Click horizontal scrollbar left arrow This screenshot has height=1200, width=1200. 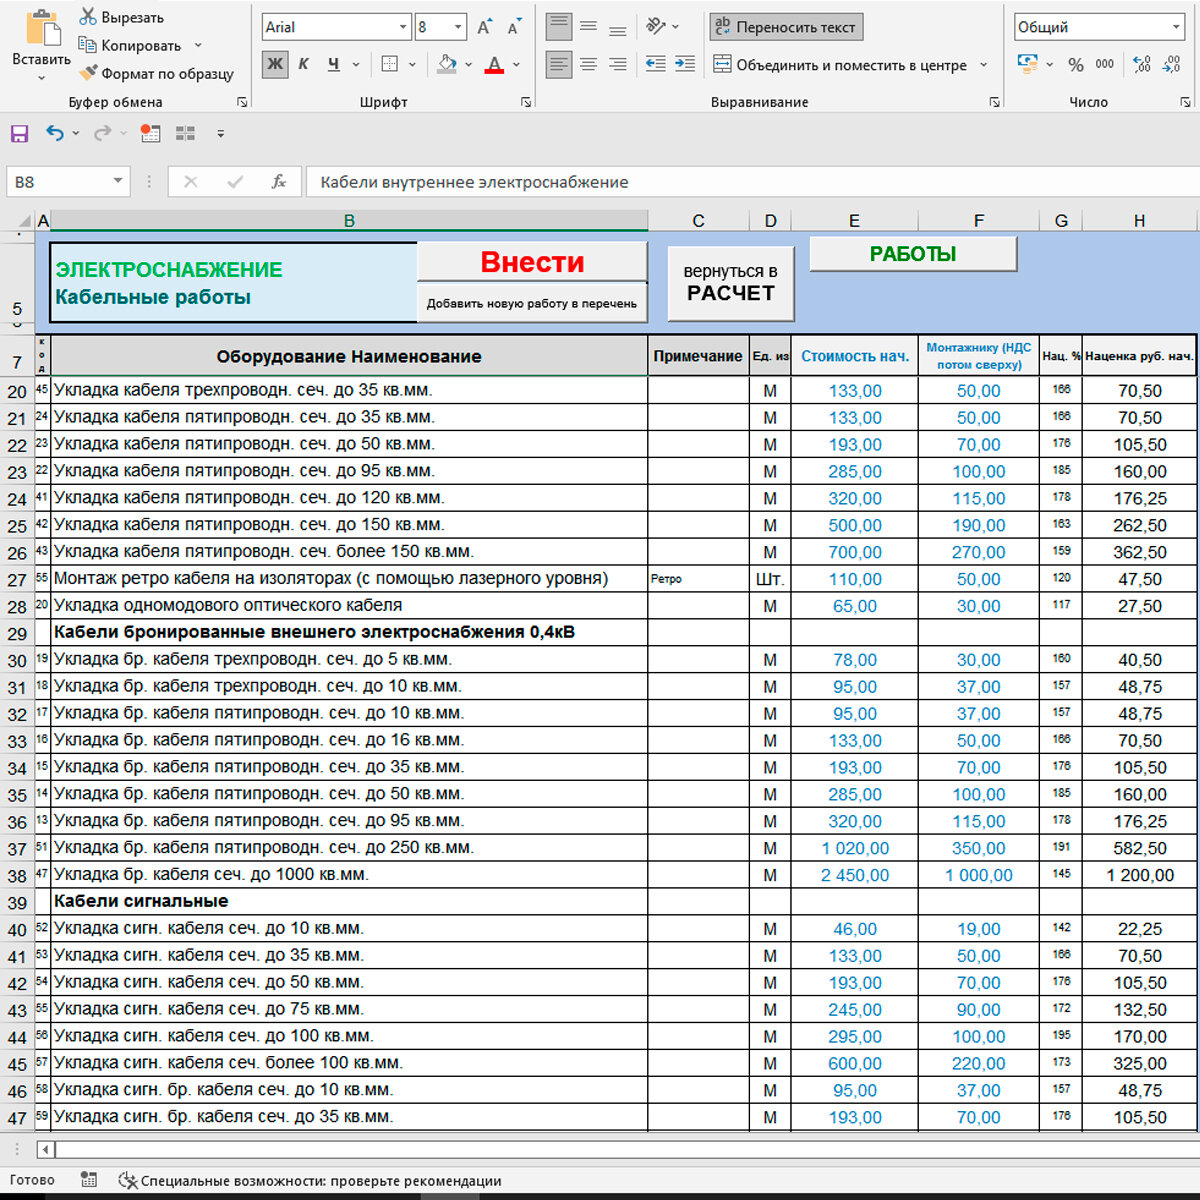[45, 1149]
